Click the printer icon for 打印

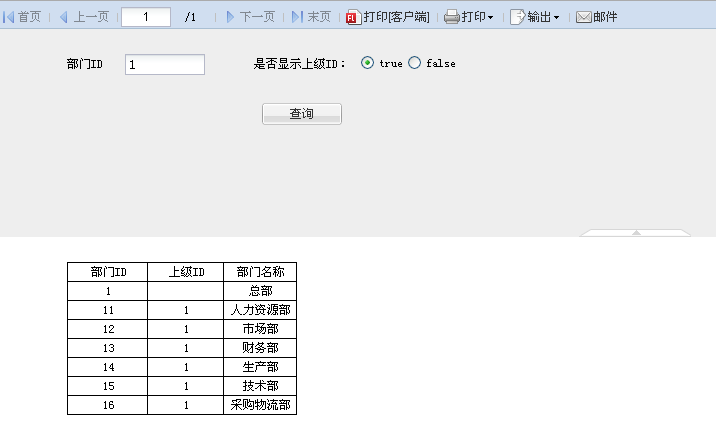click(x=451, y=17)
